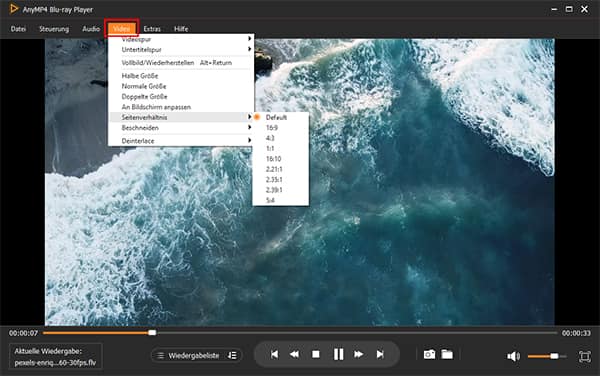Expand the Videospur submenu
600x376 pixels.
tap(181, 39)
